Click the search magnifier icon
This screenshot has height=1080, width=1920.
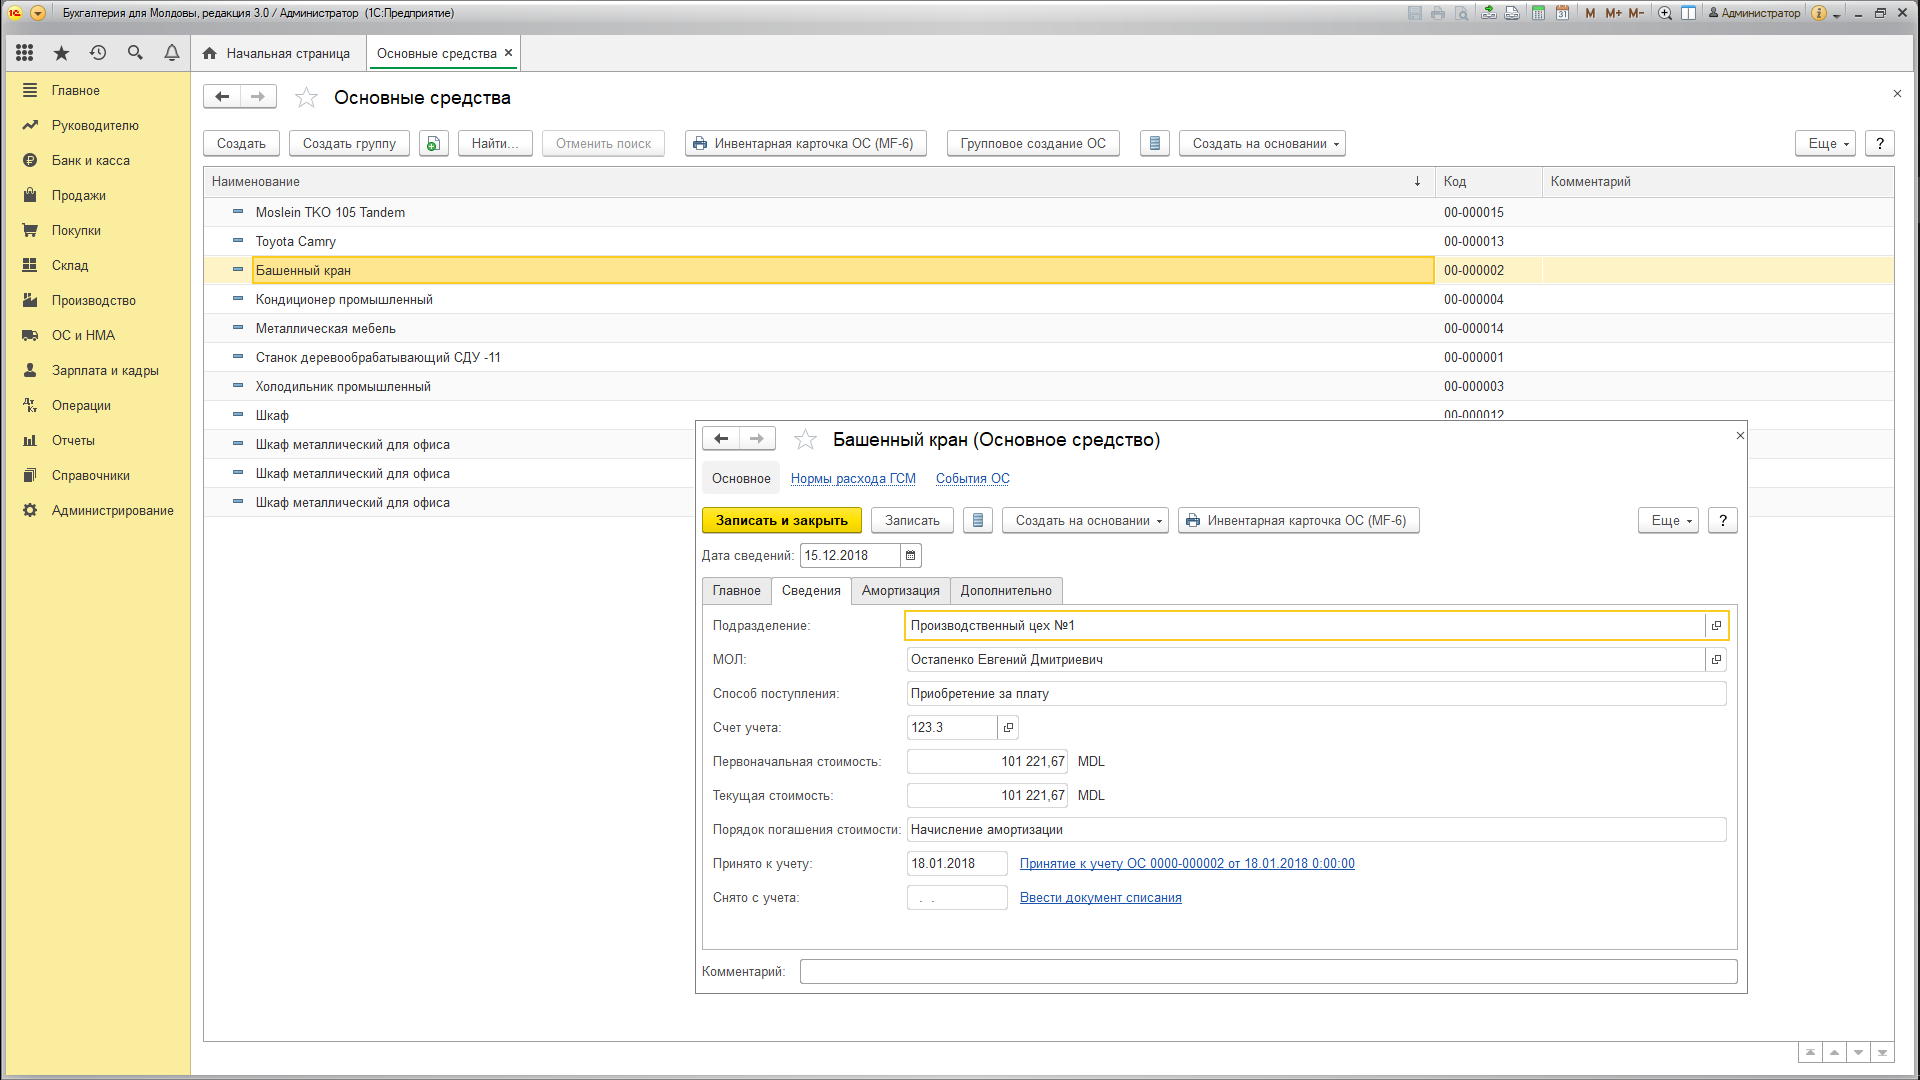(x=135, y=53)
